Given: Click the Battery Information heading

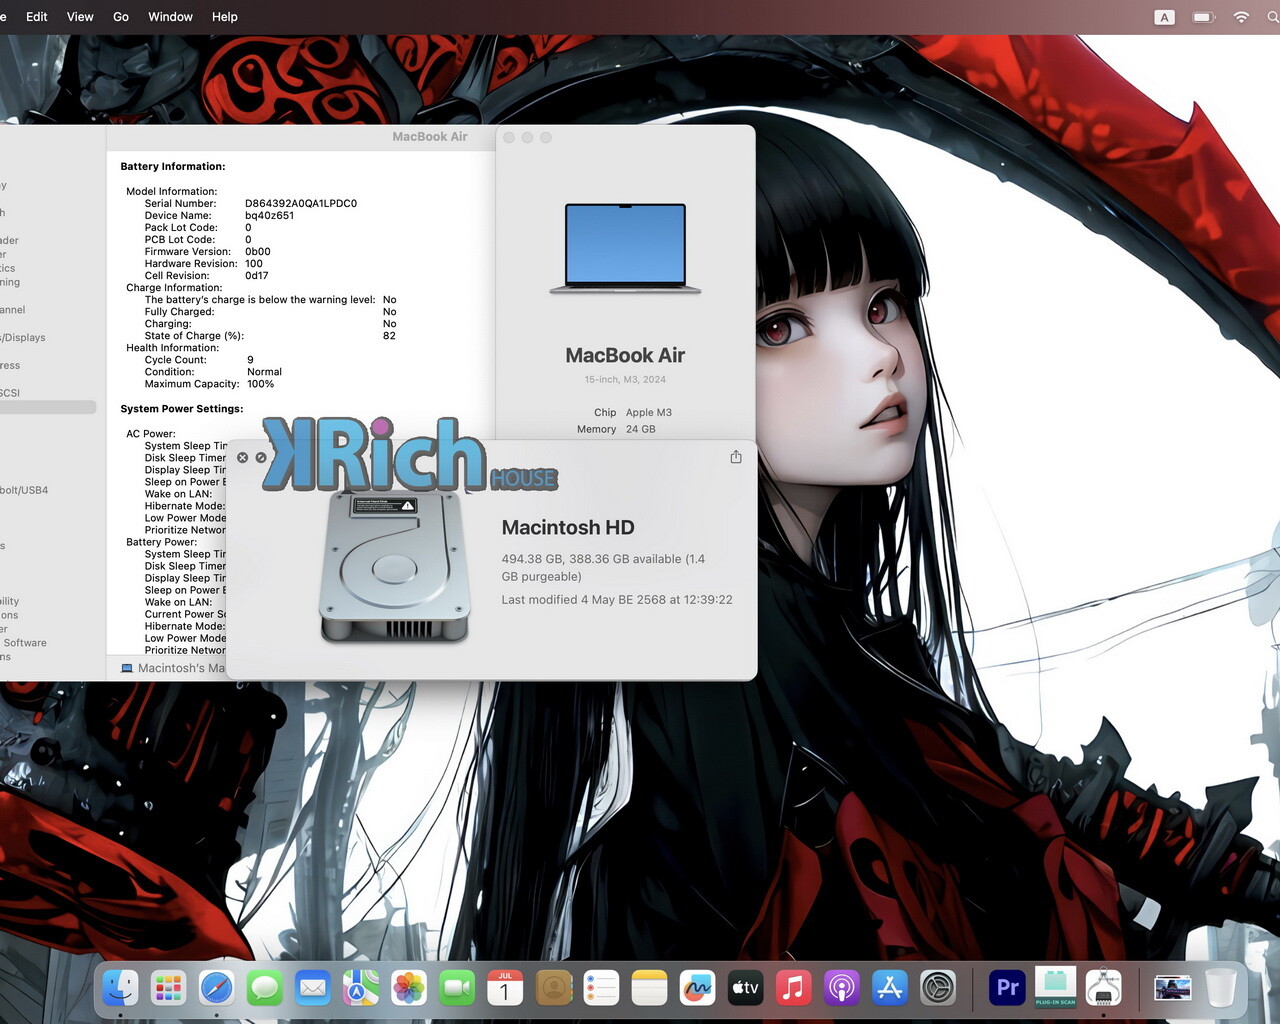Looking at the screenshot, I should click(173, 167).
